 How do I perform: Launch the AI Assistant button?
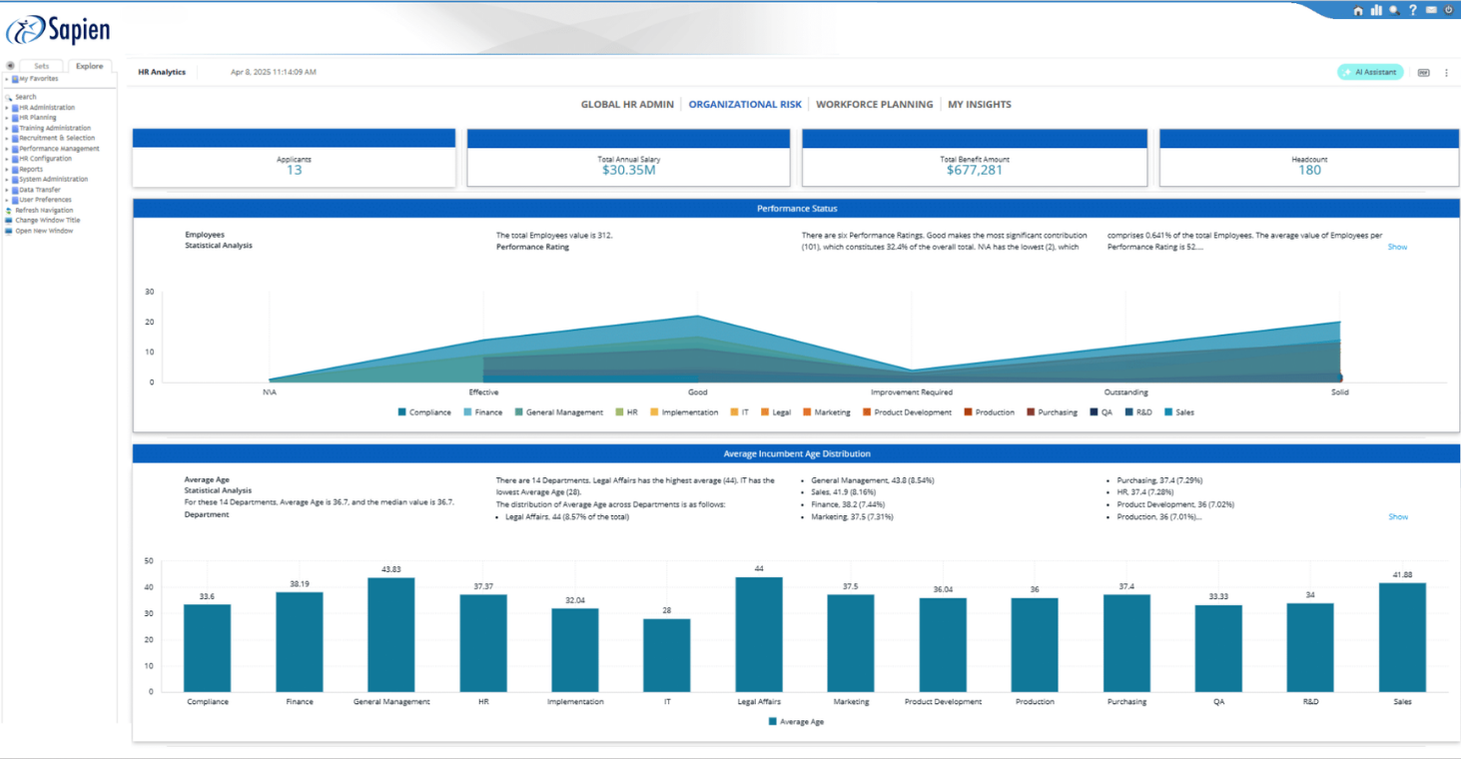tap(1370, 72)
